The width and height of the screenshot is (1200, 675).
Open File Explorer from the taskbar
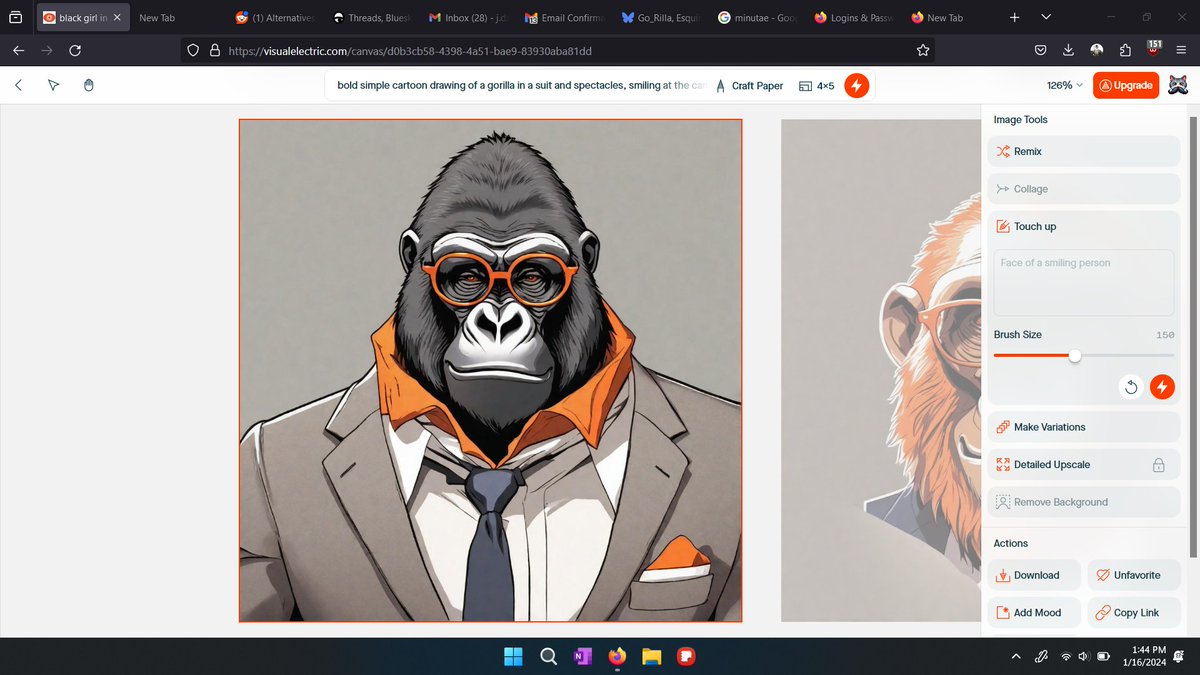(x=652, y=657)
